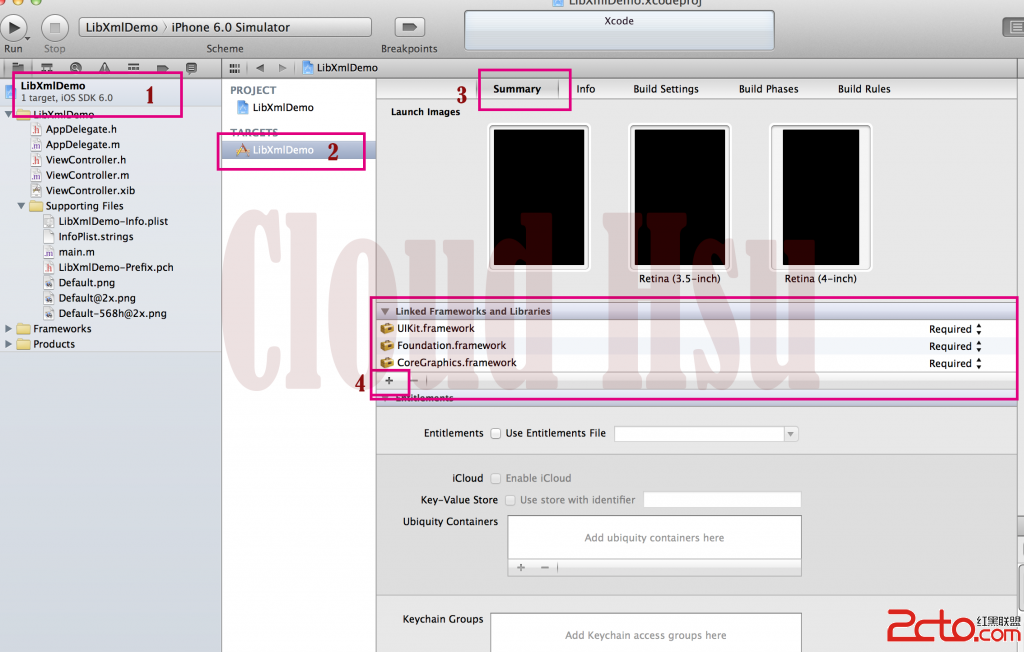Collapse the Supporting Files group

click(x=21, y=206)
